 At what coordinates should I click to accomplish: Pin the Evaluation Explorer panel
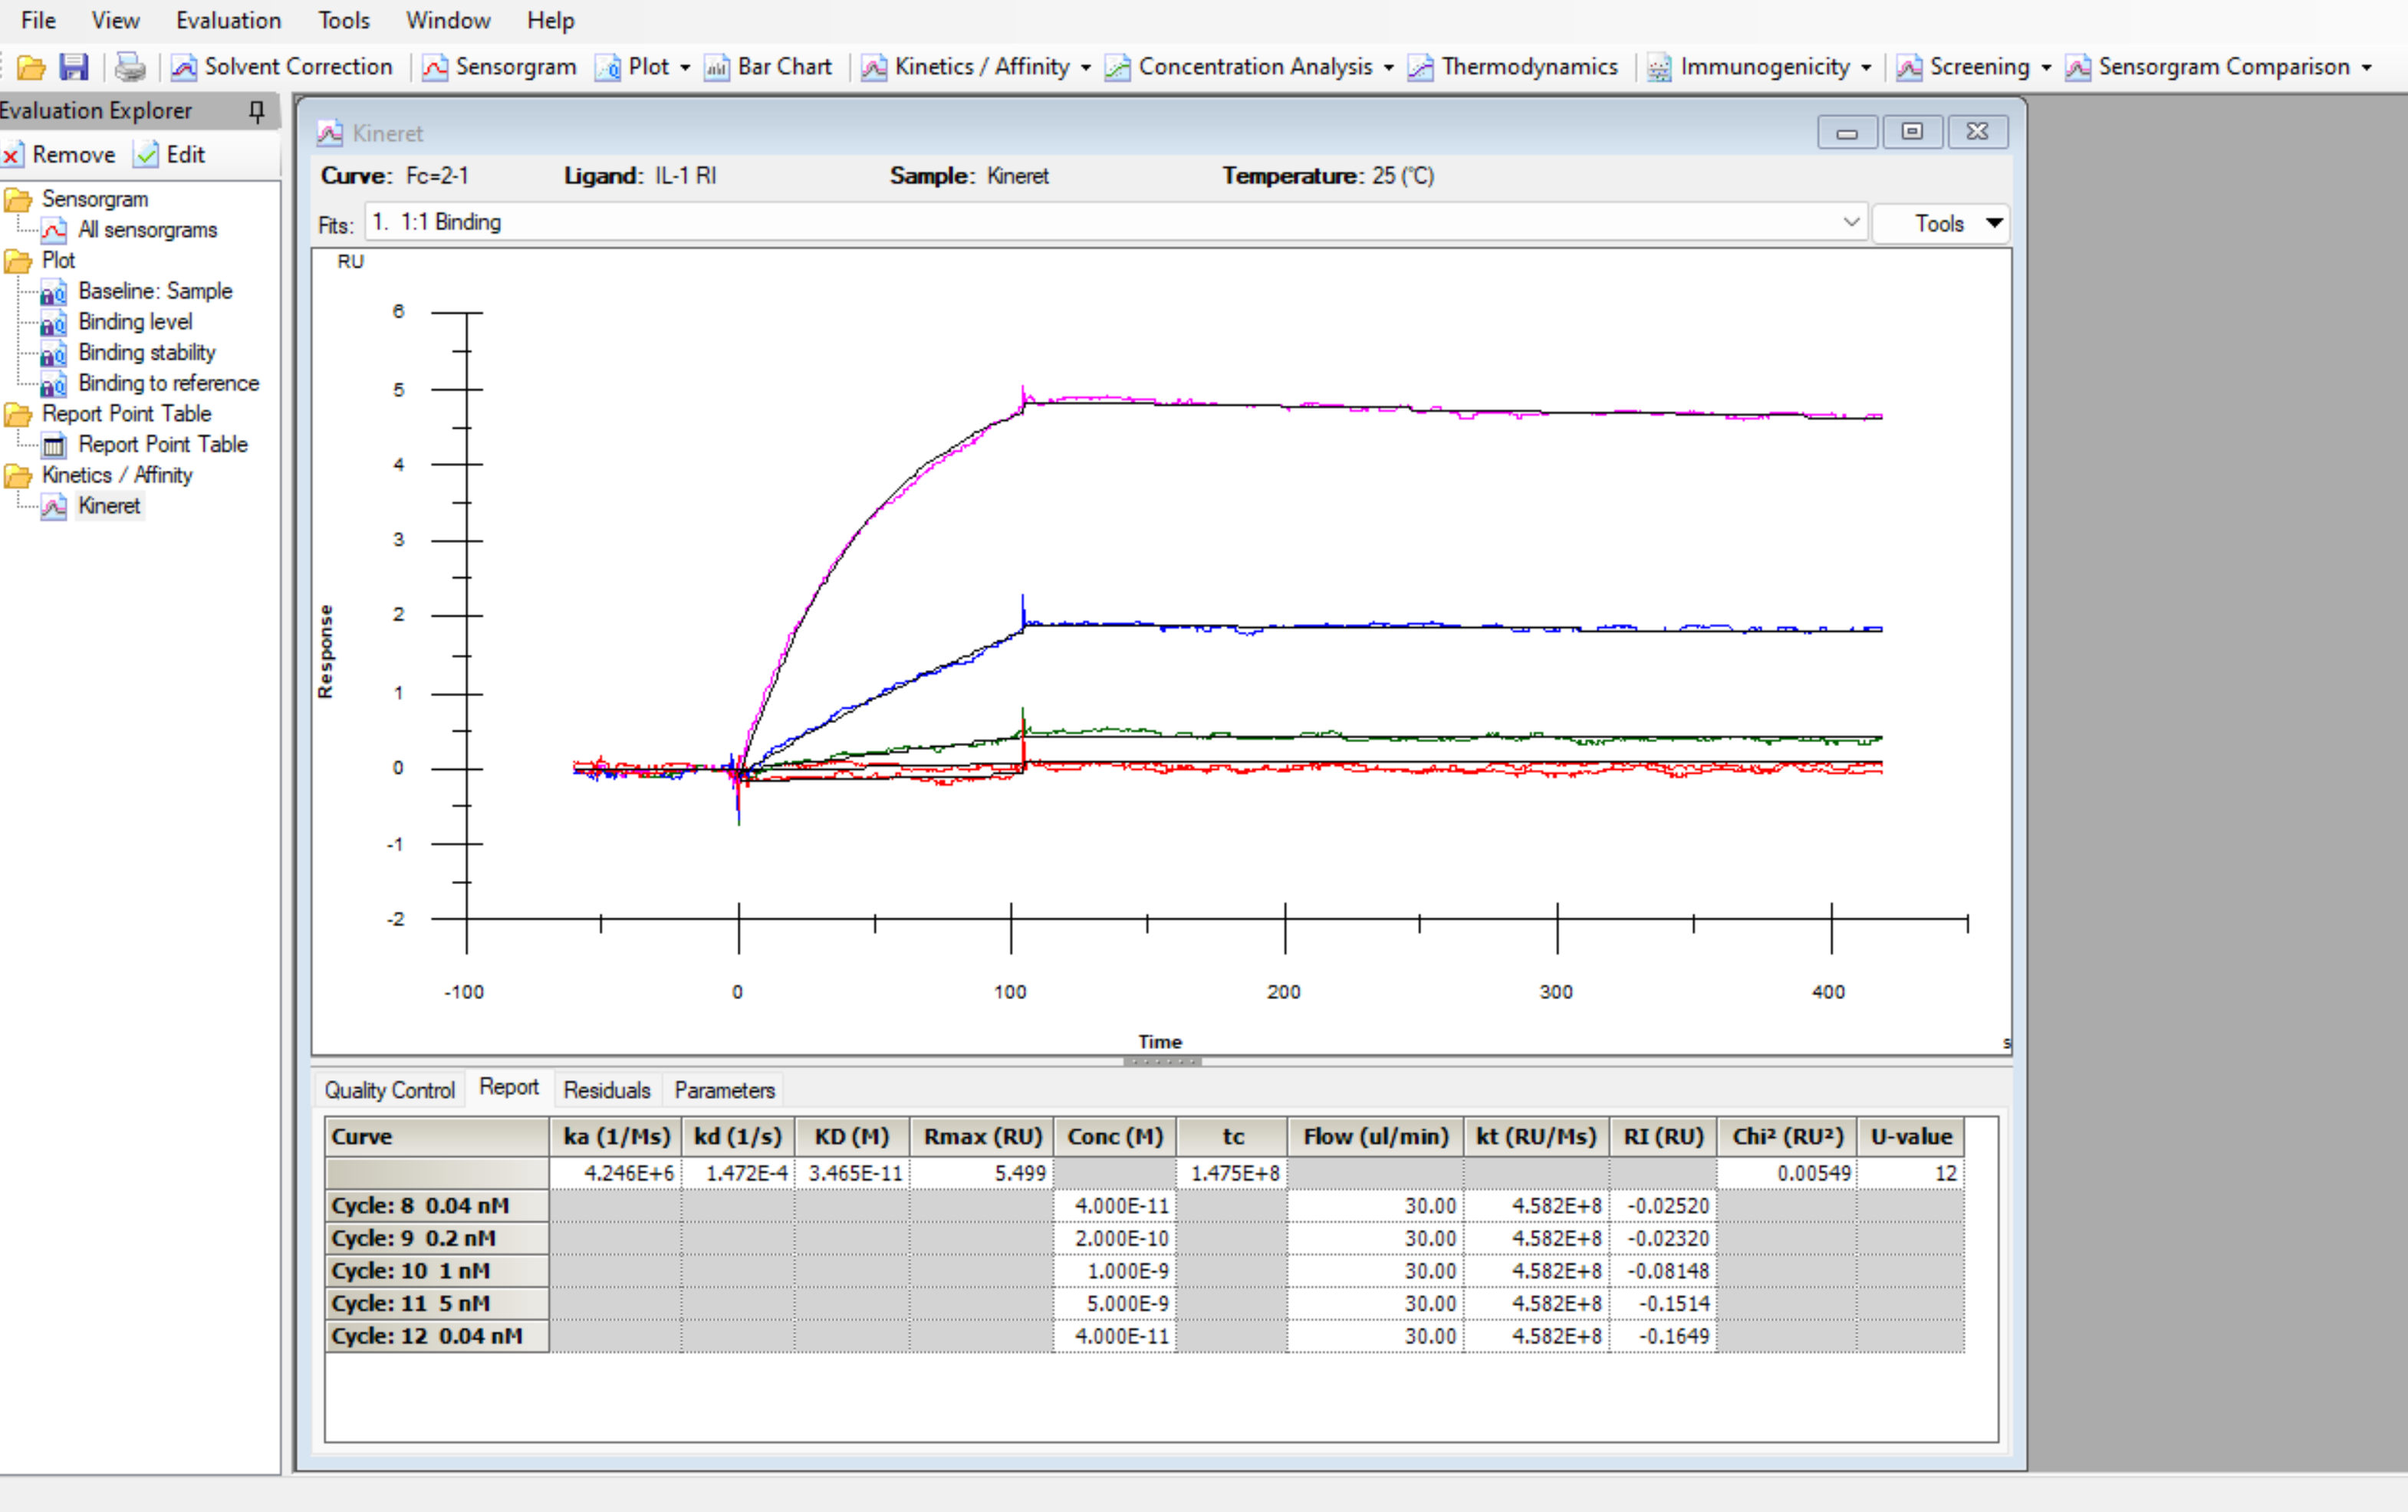[257, 111]
